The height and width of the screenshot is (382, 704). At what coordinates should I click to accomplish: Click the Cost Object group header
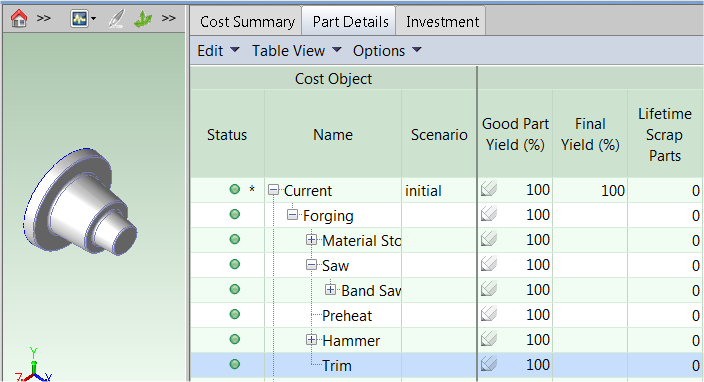pos(333,79)
